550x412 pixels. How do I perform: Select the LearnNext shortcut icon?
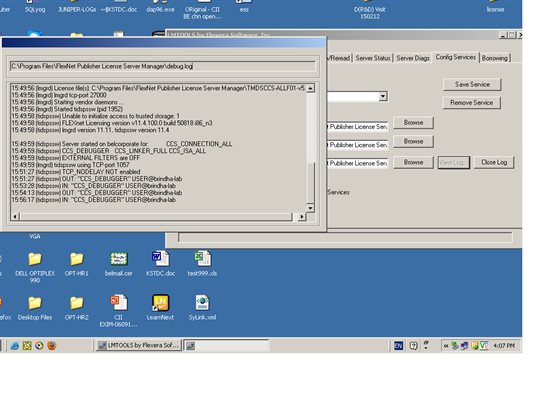coord(160,307)
